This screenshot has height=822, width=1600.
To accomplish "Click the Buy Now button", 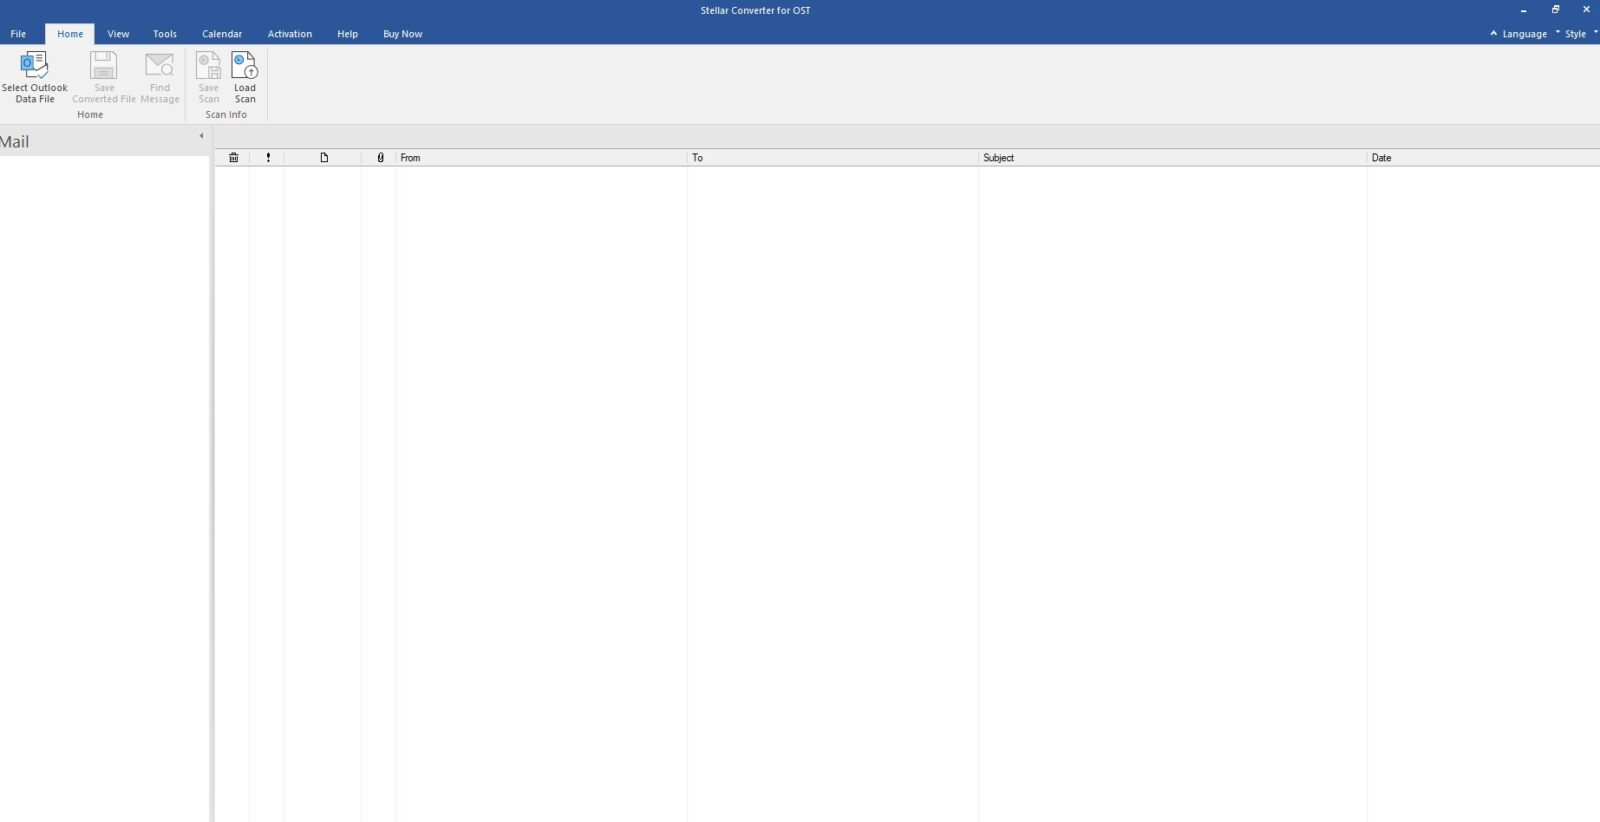I will tap(403, 34).
